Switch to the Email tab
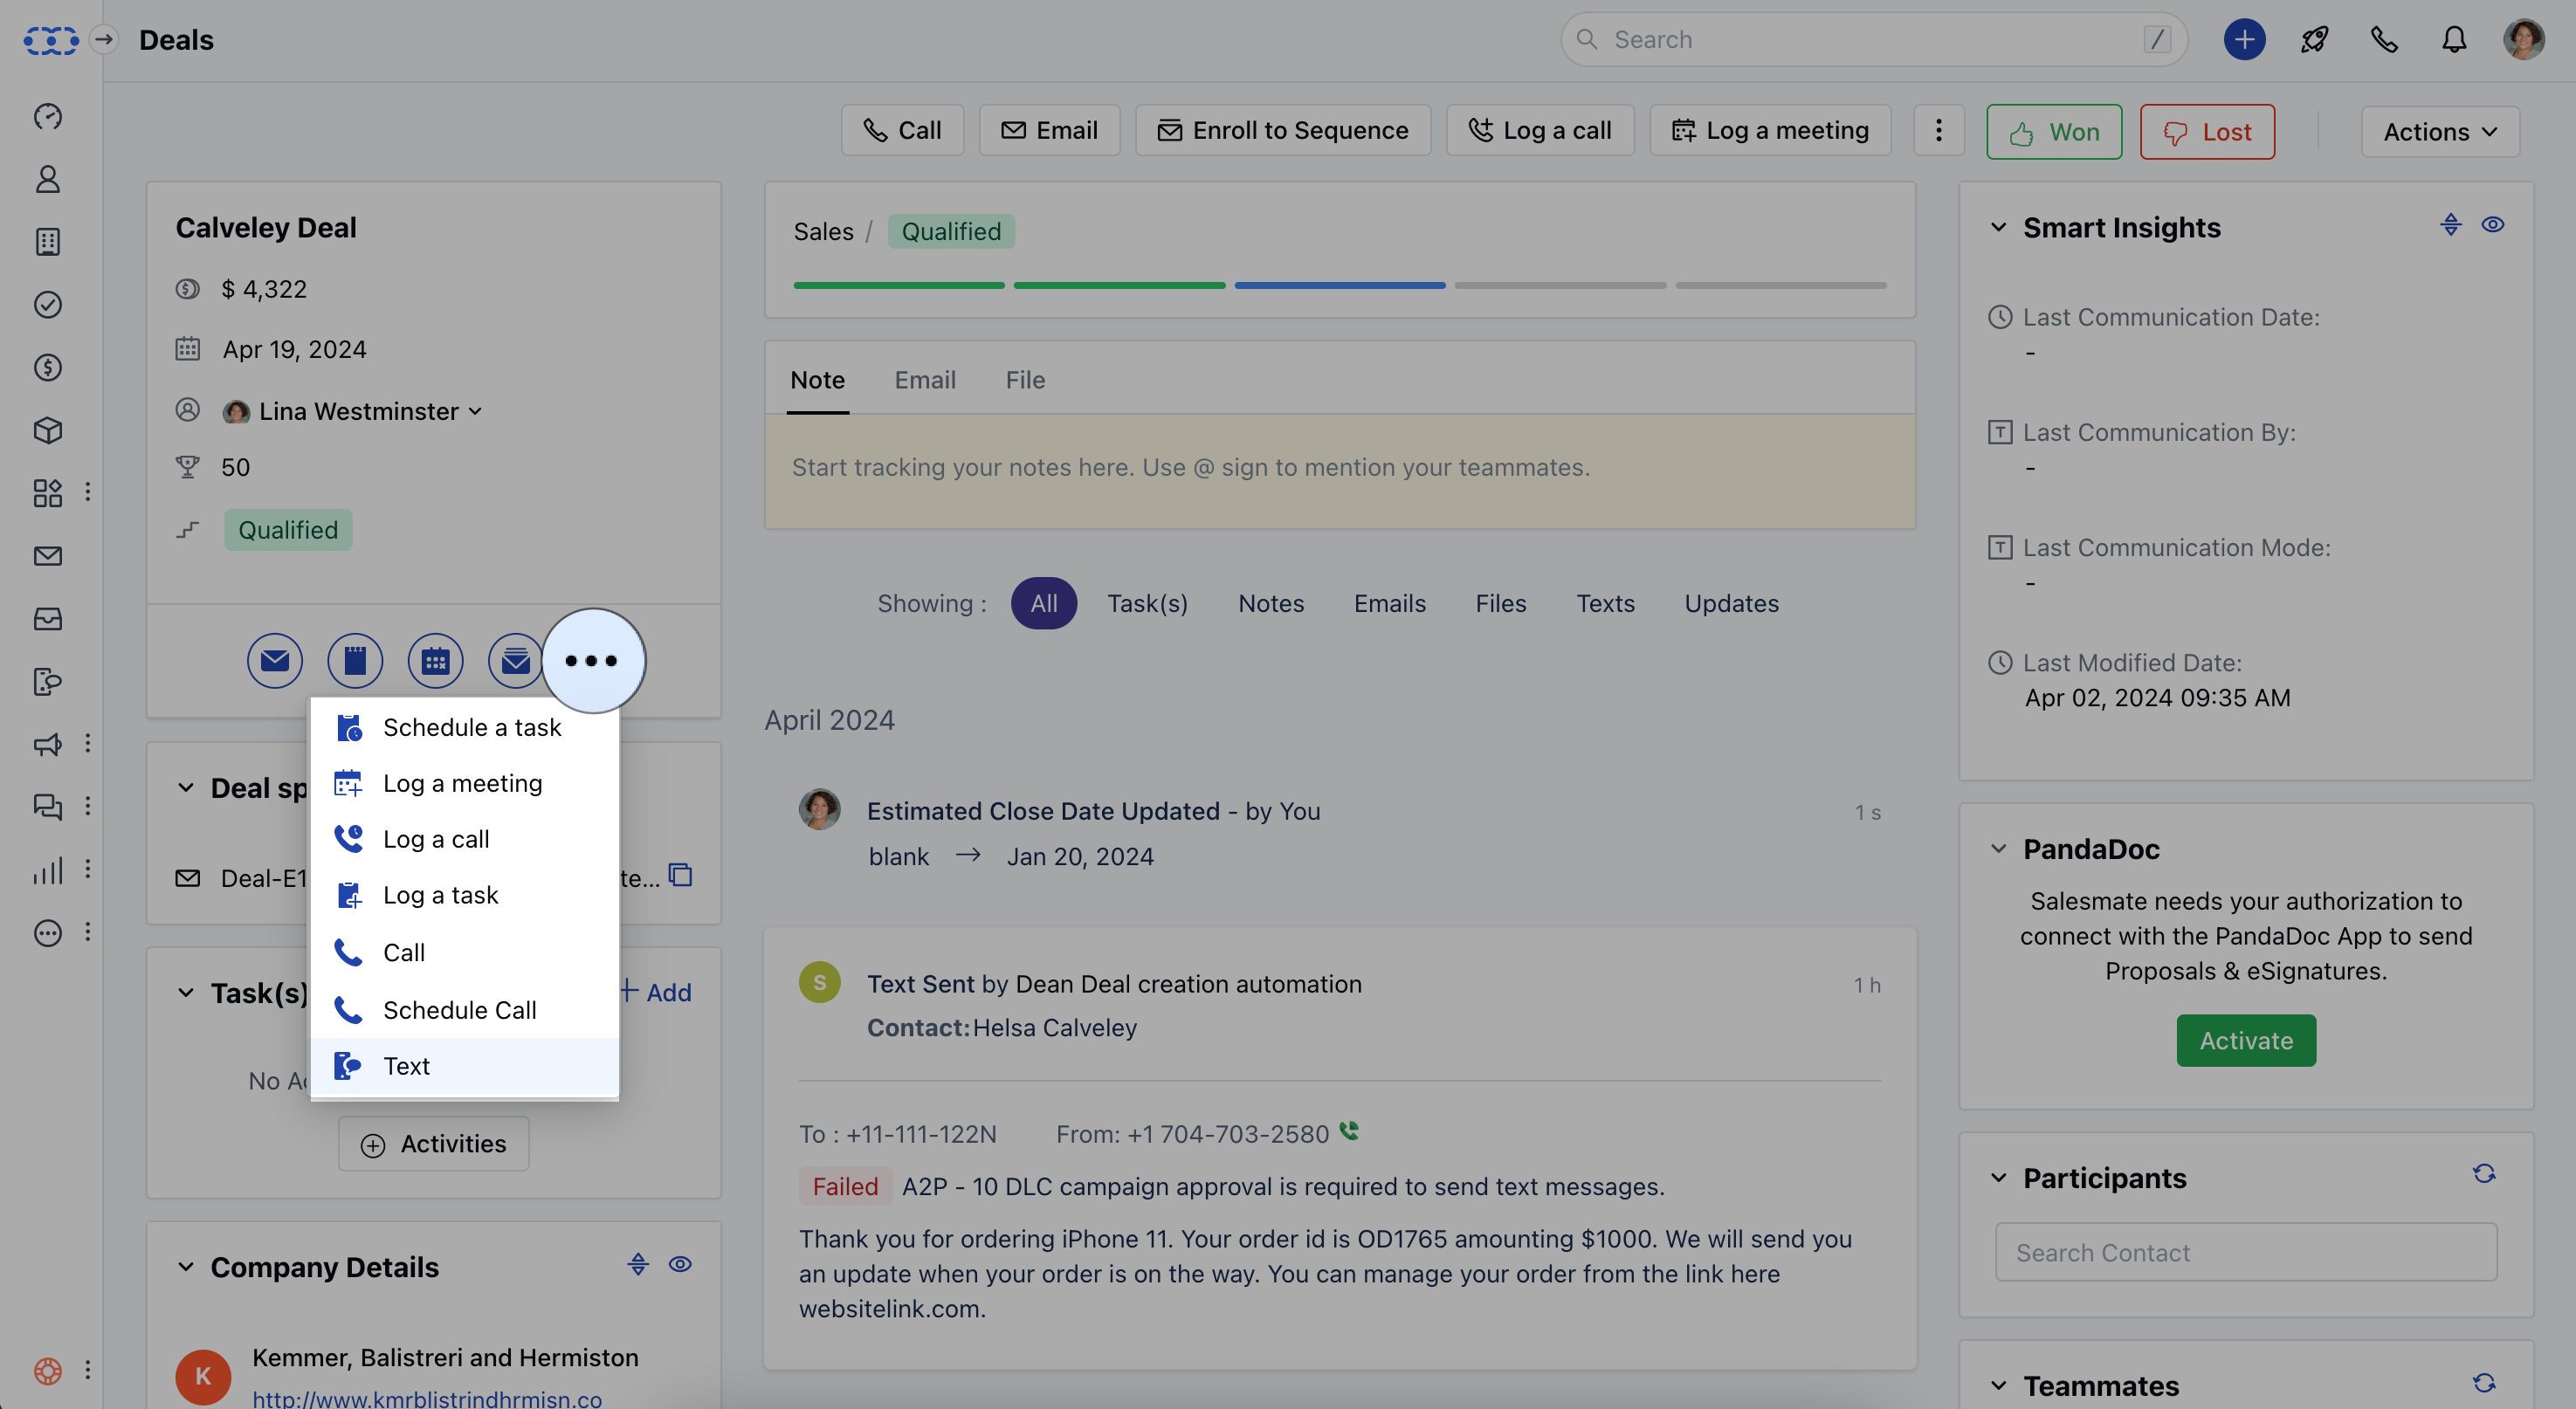Viewport: 2576px width, 1409px height. [925, 380]
